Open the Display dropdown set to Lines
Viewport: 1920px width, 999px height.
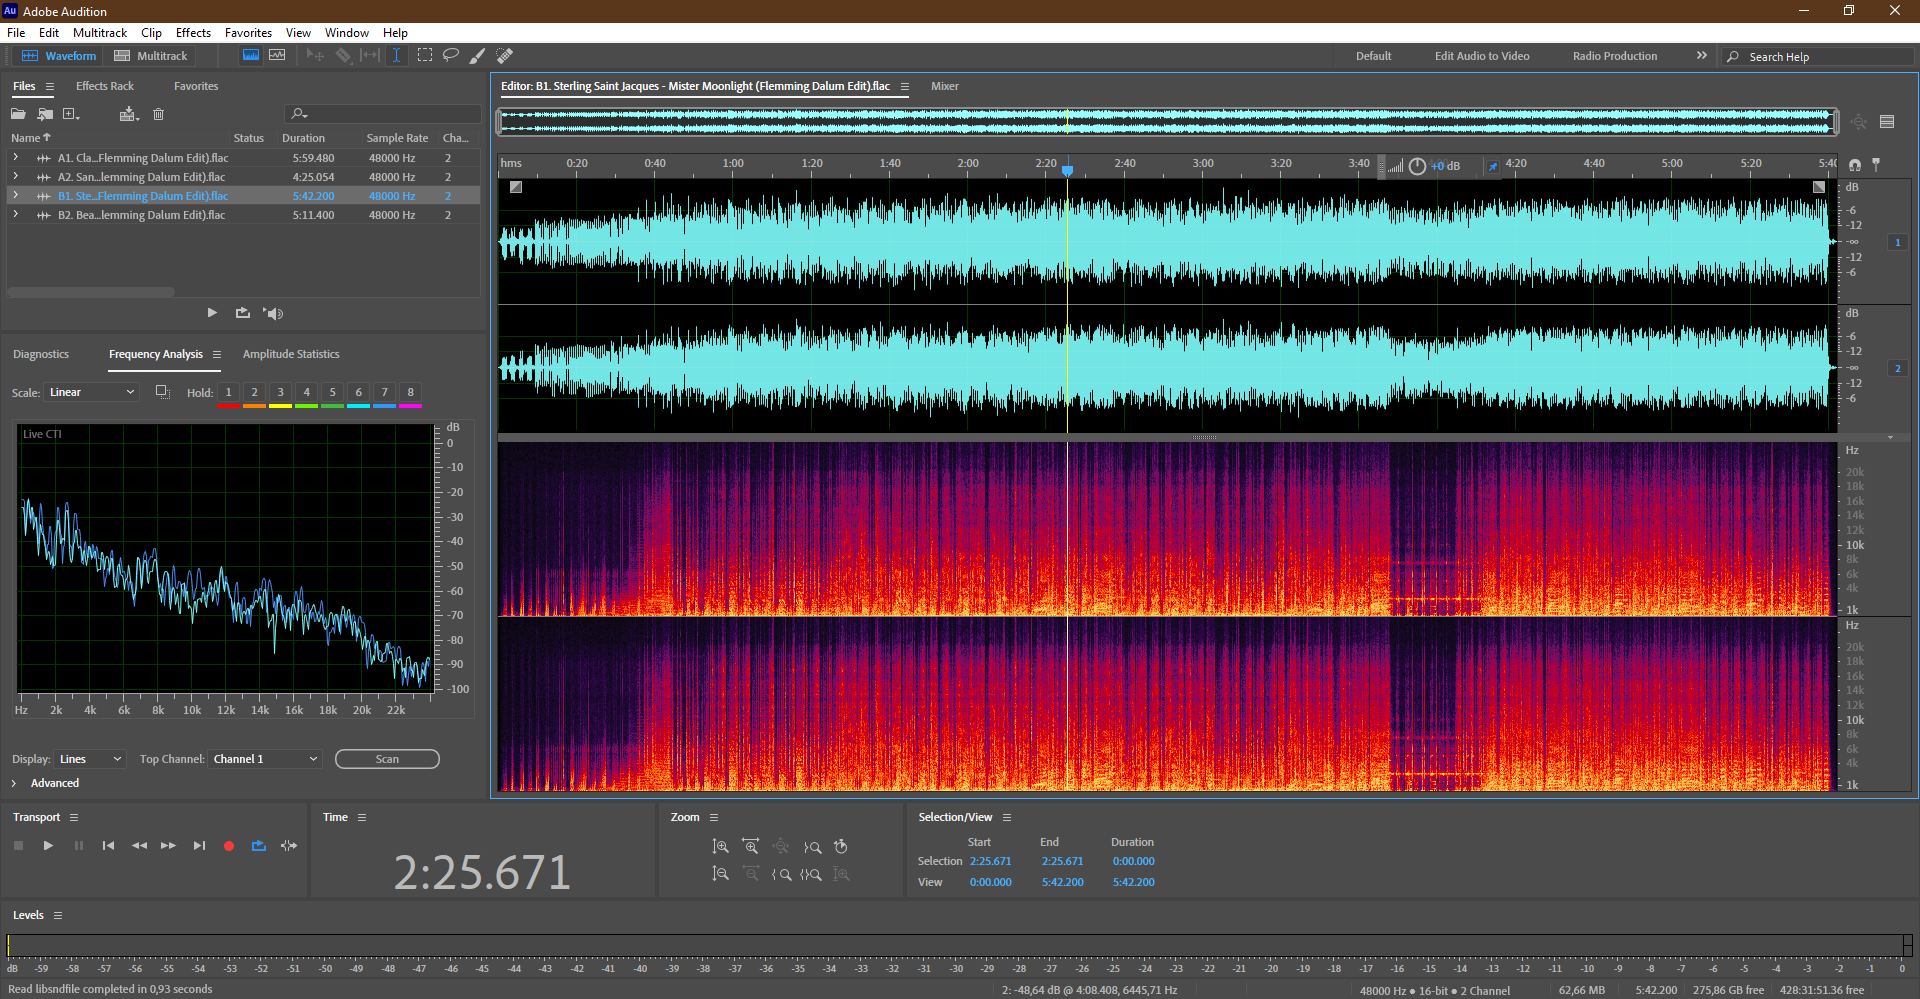coord(90,759)
